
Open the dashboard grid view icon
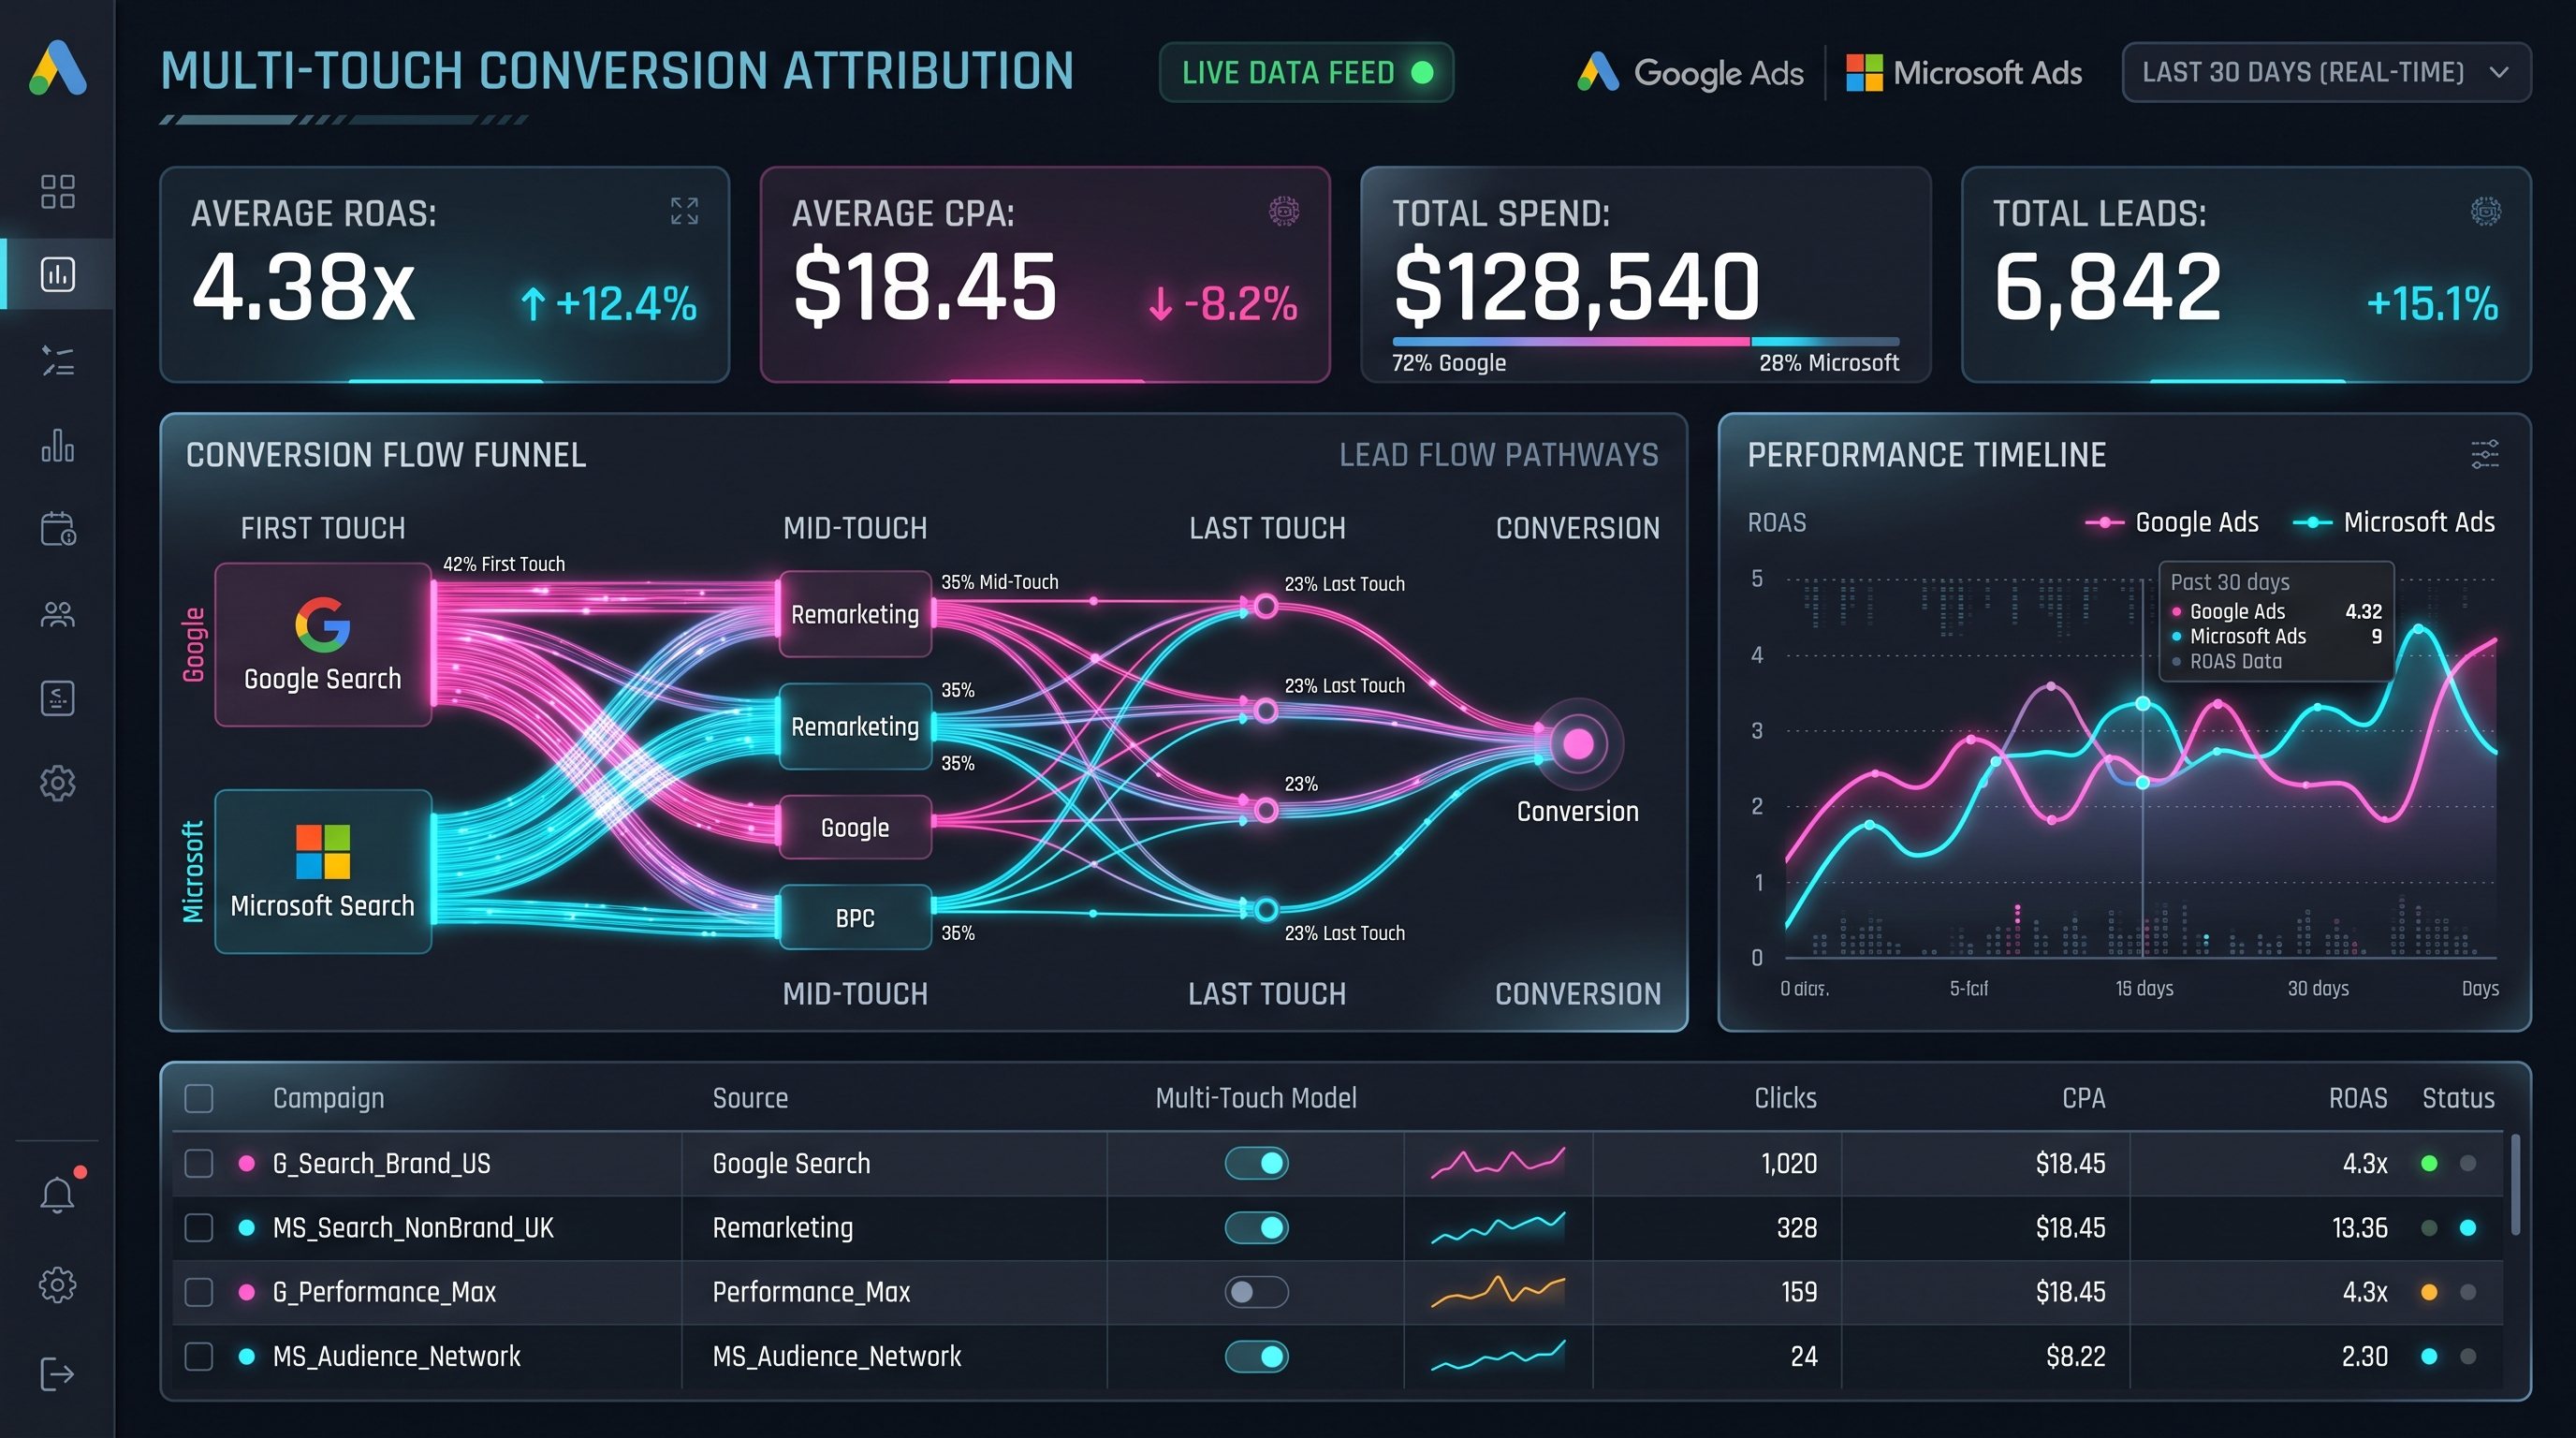pyautogui.click(x=58, y=191)
